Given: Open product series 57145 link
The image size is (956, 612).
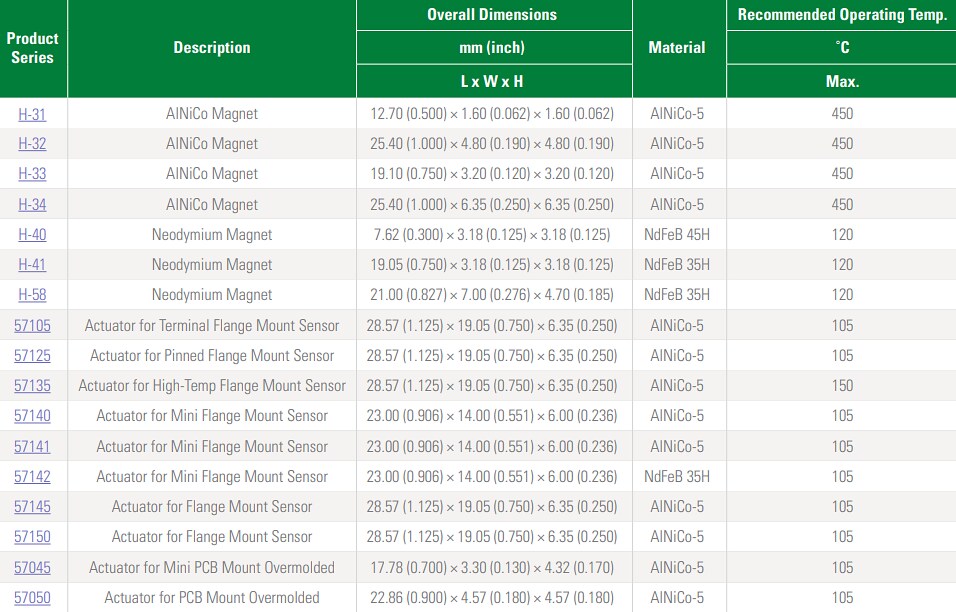Looking at the screenshot, I should (x=32, y=506).
